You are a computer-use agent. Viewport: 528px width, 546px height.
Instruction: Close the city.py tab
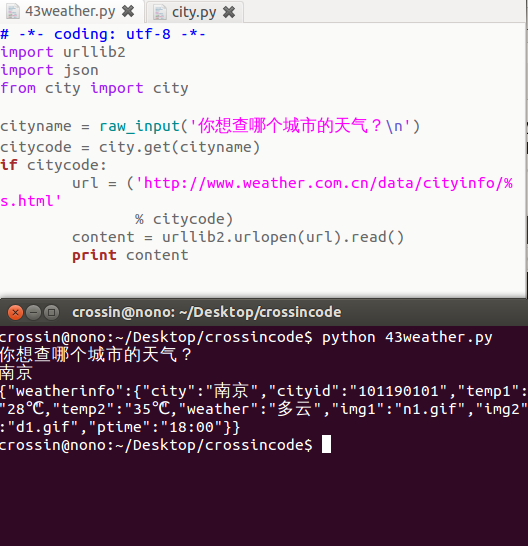point(229,12)
